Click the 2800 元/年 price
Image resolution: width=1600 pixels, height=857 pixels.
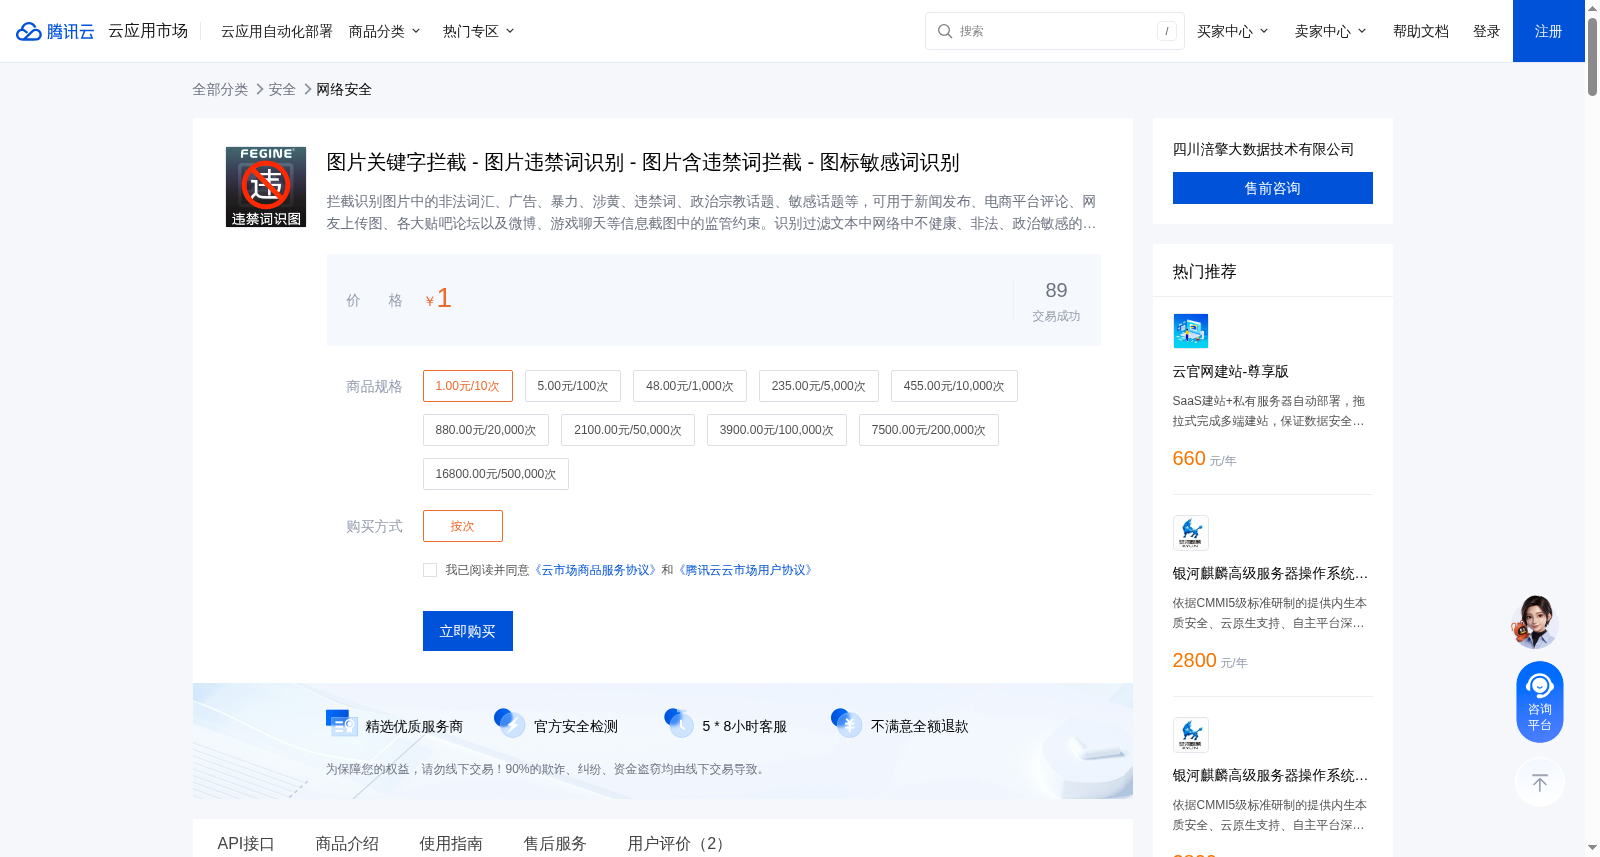[x=1210, y=661]
